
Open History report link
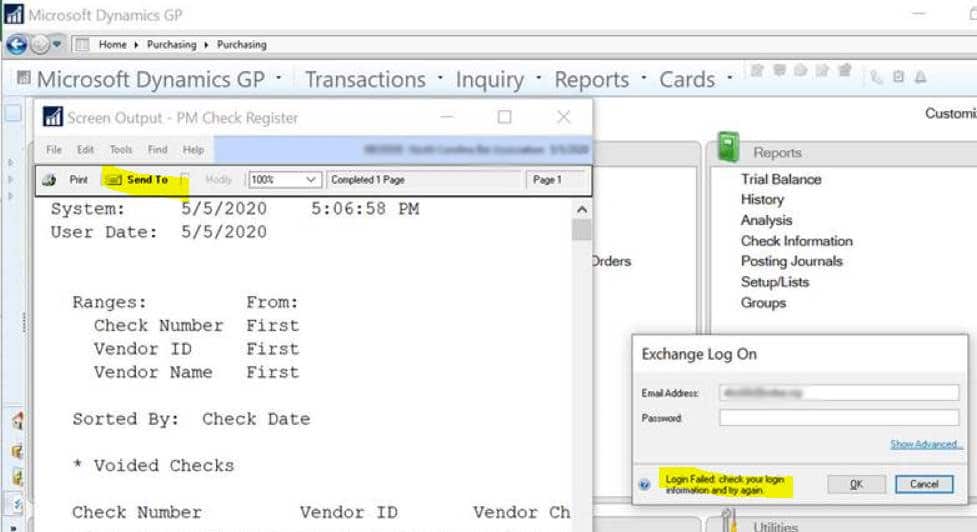point(762,199)
